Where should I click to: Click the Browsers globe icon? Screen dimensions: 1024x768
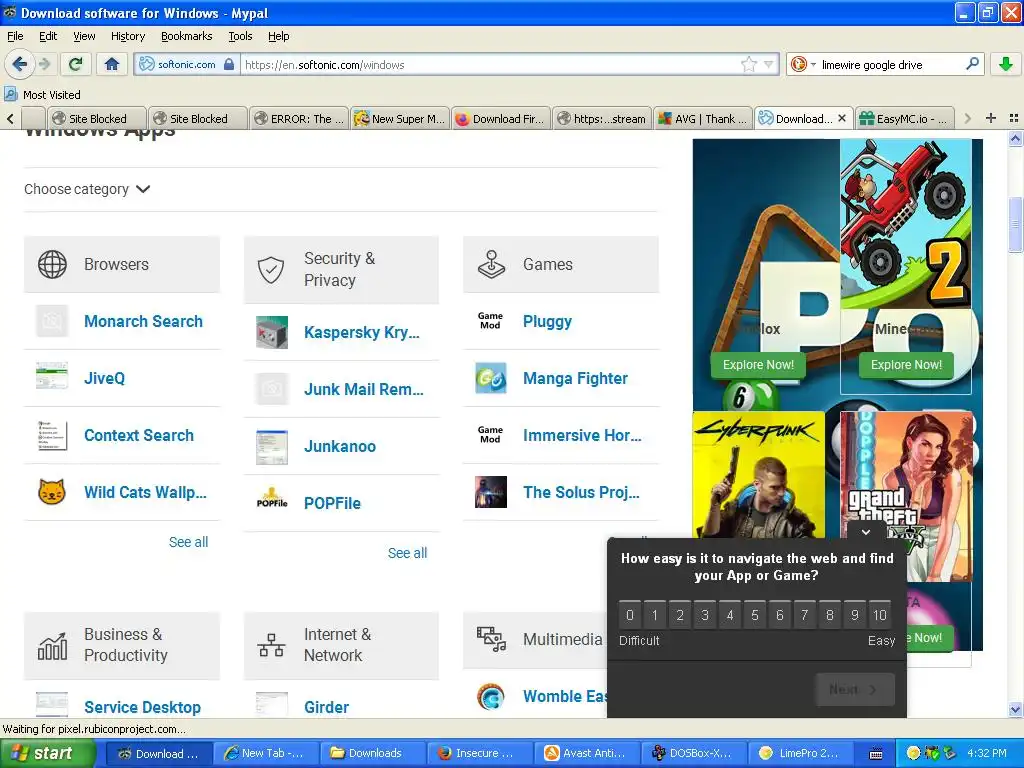52,264
